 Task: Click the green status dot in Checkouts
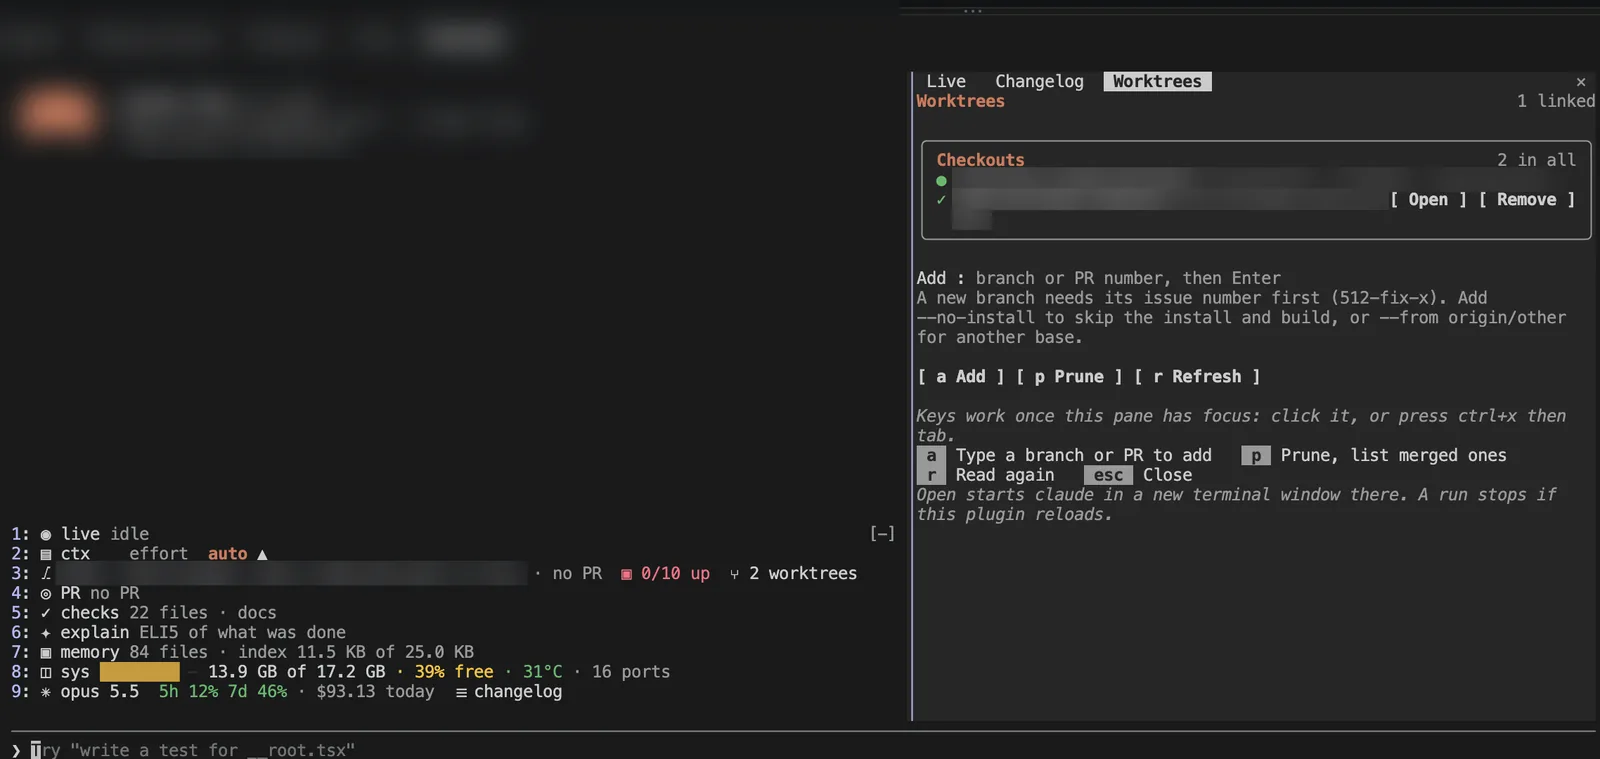click(941, 181)
